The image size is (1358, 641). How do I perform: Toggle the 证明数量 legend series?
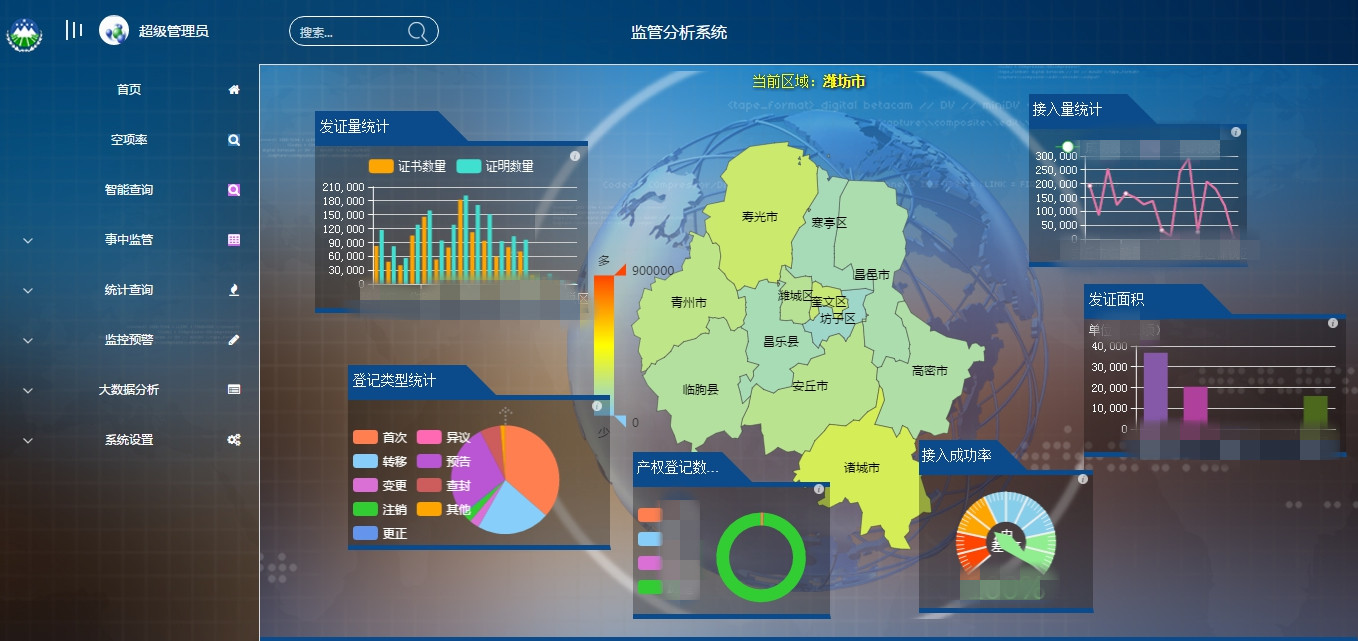click(495, 166)
